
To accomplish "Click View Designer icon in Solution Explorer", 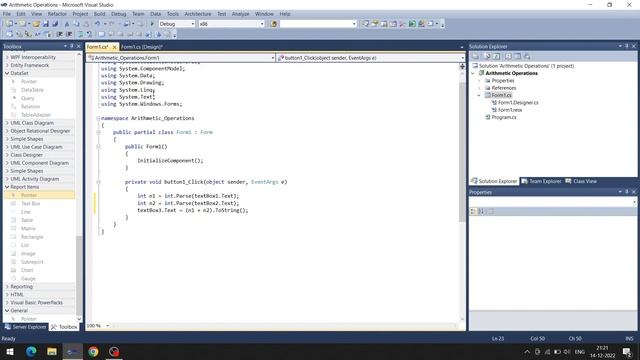I will point(518,56).
